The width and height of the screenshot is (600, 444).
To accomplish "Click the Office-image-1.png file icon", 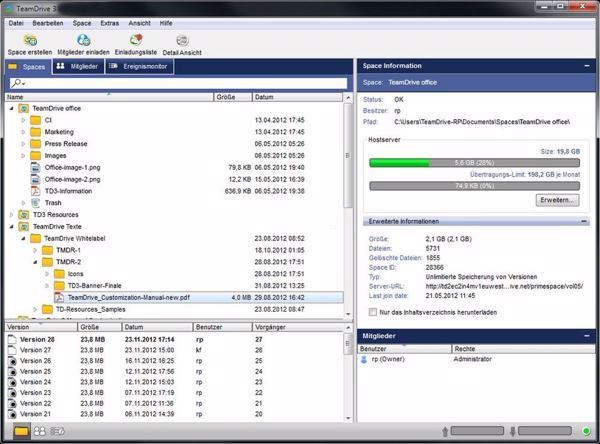I will point(36,167).
